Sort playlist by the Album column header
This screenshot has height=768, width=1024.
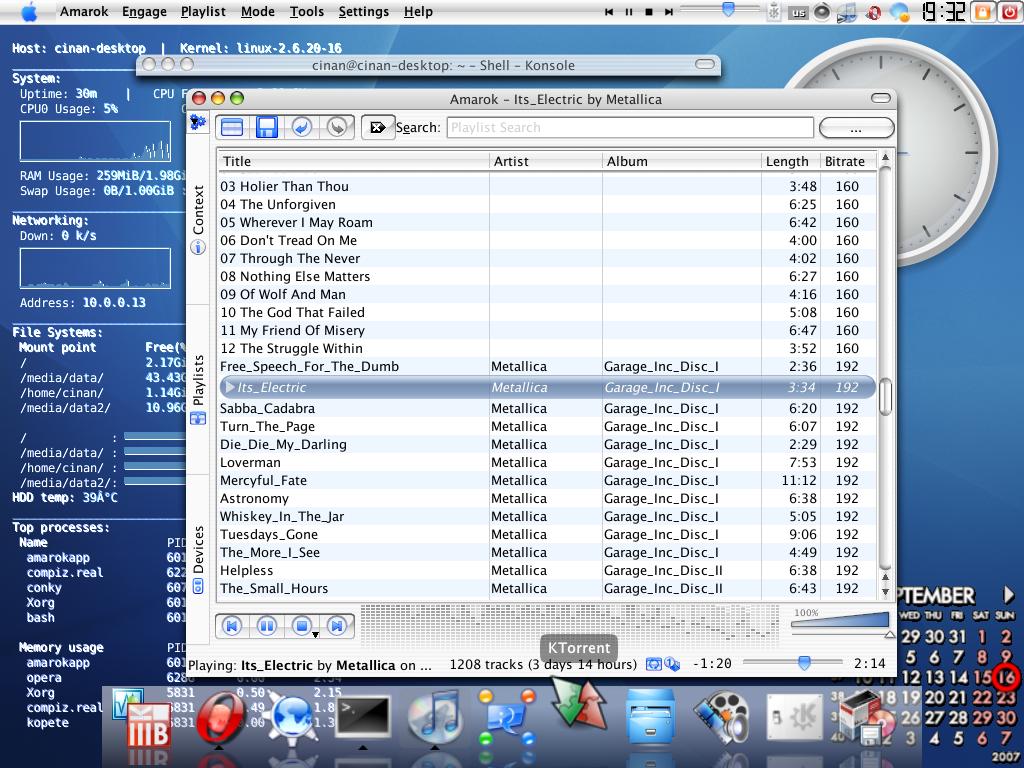(681, 161)
